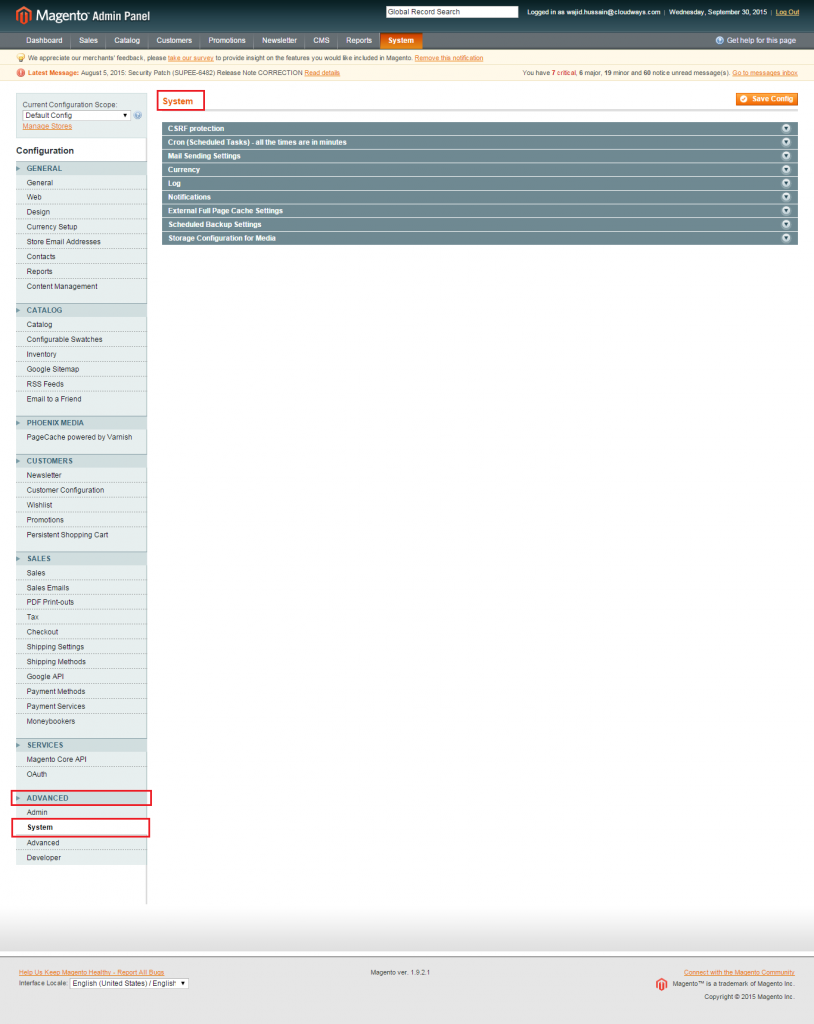Click Read details link for latest message
Image resolution: width=814 pixels, height=1024 pixels.
click(322, 73)
